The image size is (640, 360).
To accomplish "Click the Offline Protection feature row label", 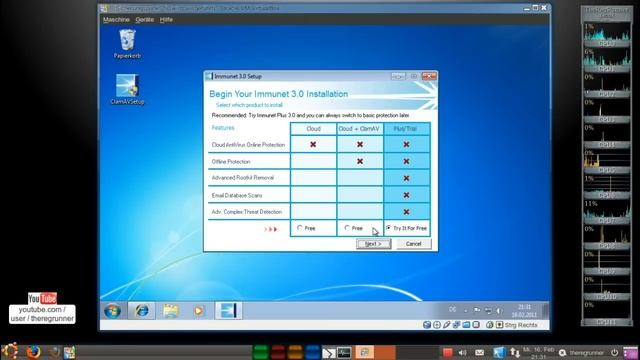I will (231, 162).
